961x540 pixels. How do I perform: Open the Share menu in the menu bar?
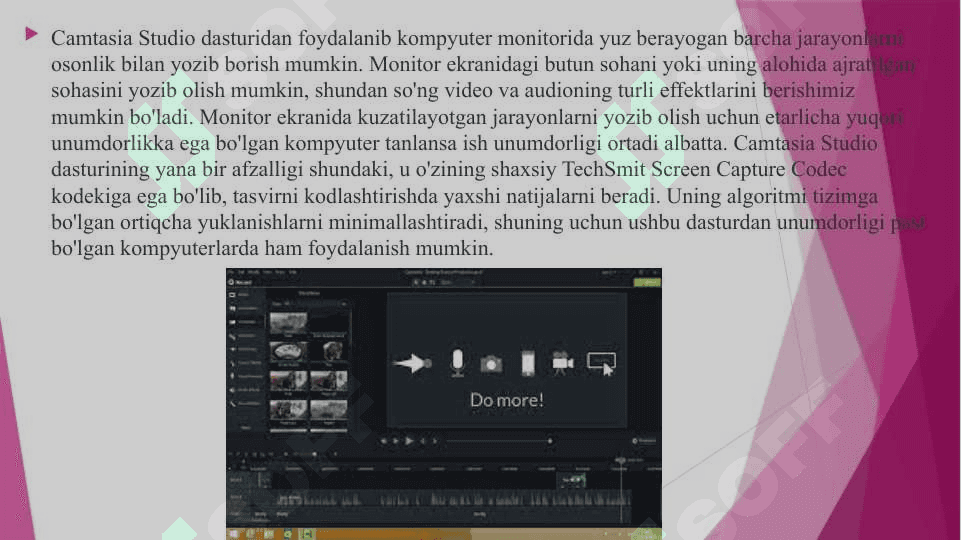[279, 272]
